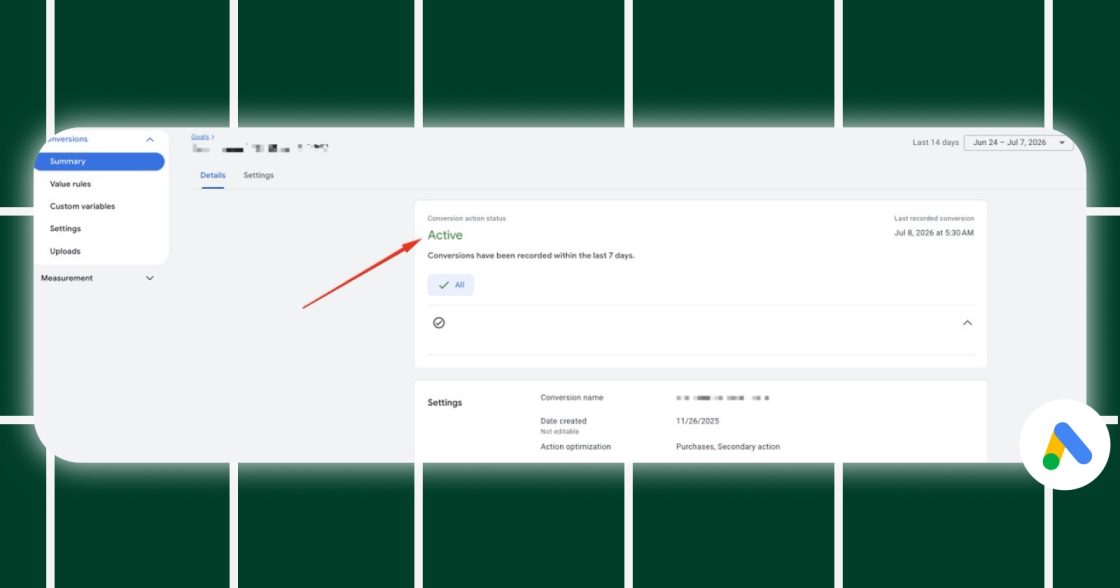The image size is (1120, 588).
Task: Click the Conversions have been recorded message
Action: click(x=531, y=256)
